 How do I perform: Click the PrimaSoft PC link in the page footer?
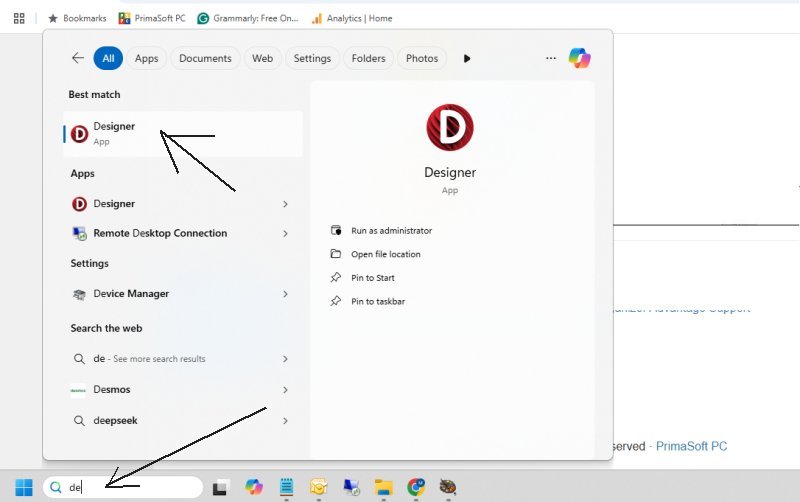[x=691, y=446]
